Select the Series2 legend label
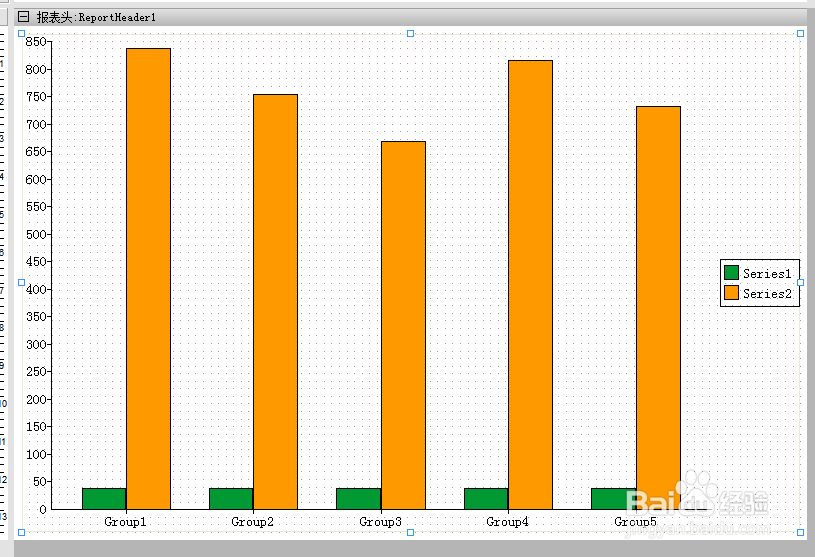 [767, 294]
